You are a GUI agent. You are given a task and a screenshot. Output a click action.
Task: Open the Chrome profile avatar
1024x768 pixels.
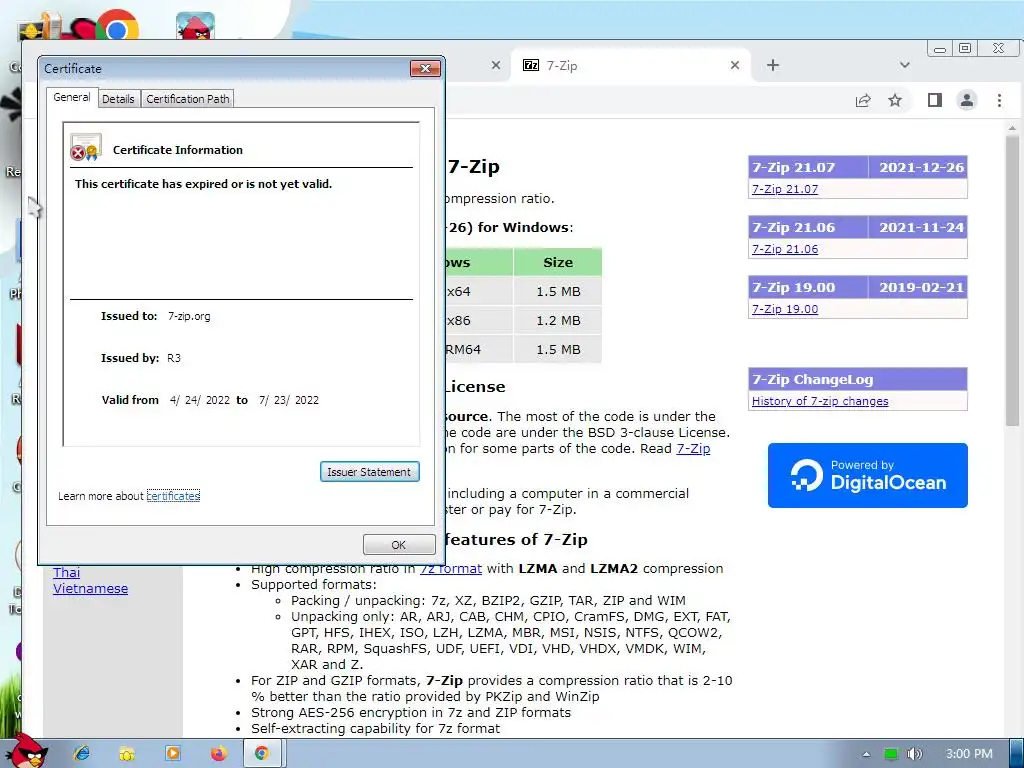pos(967,100)
